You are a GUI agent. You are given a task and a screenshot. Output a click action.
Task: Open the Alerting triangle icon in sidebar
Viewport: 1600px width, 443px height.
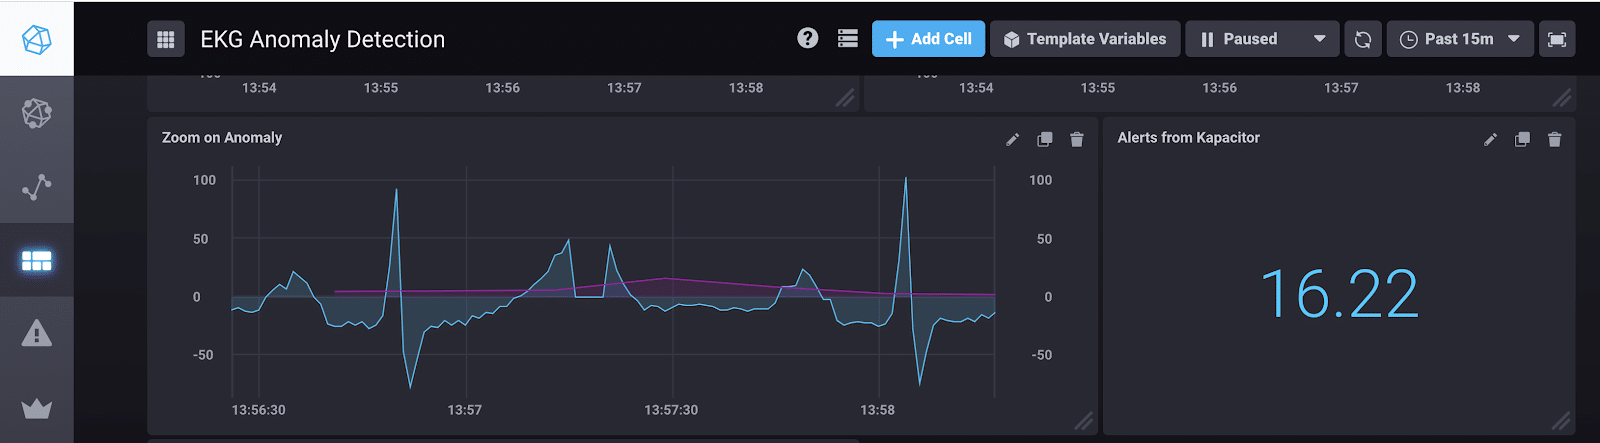(x=36, y=333)
